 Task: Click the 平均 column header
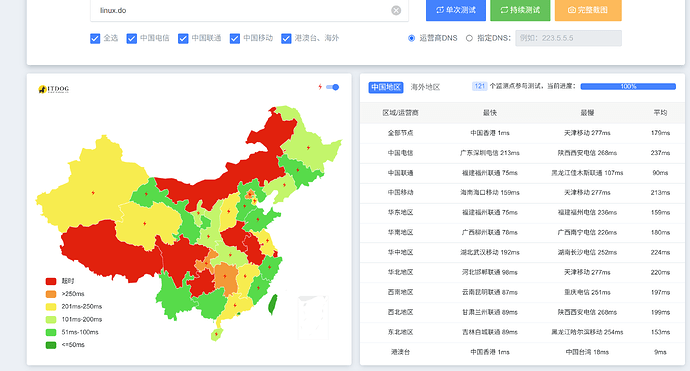click(660, 113)
